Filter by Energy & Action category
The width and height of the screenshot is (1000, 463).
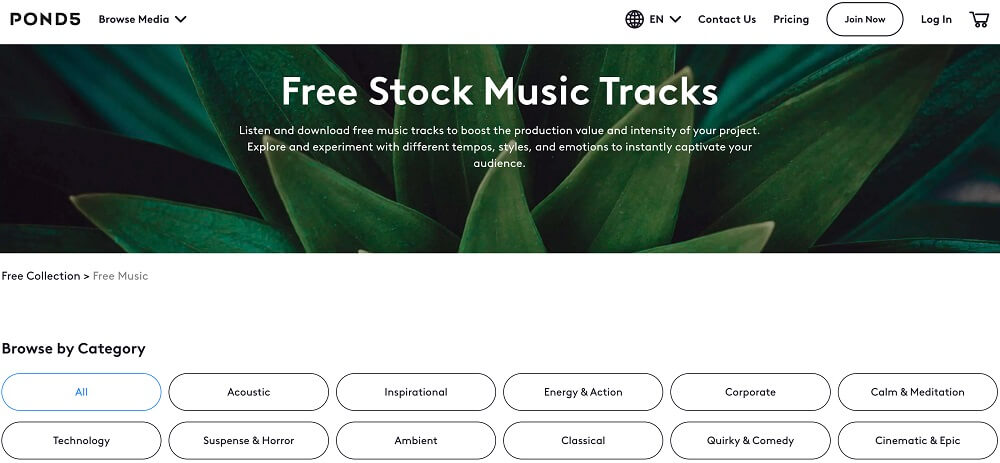pyautogui.click(x=582, y=392)
